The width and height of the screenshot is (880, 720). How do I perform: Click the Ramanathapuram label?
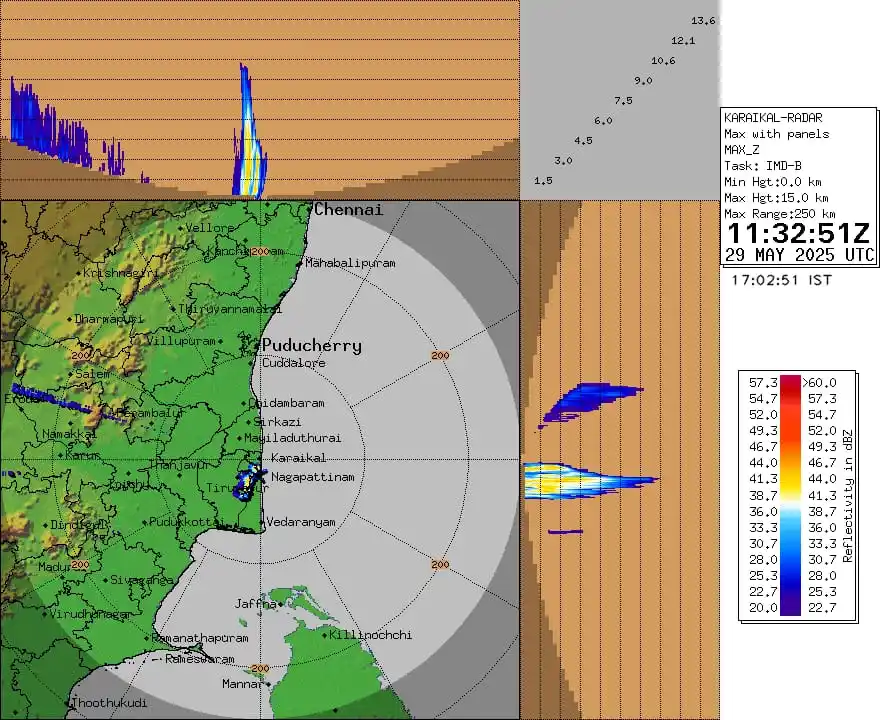pyautogui.click(x=200, y=638)
